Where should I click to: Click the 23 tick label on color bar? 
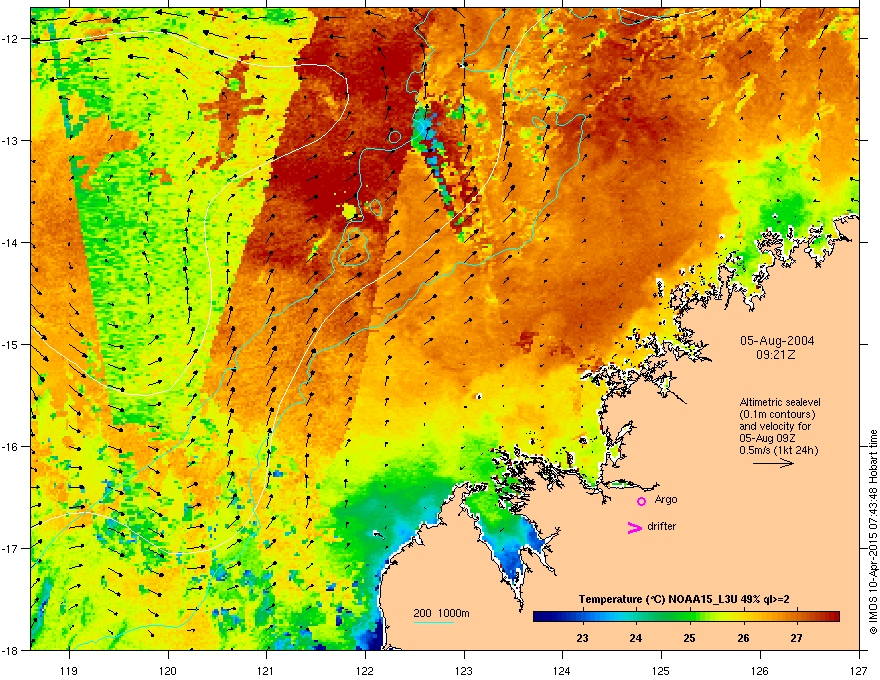click(x=582, y=638)
